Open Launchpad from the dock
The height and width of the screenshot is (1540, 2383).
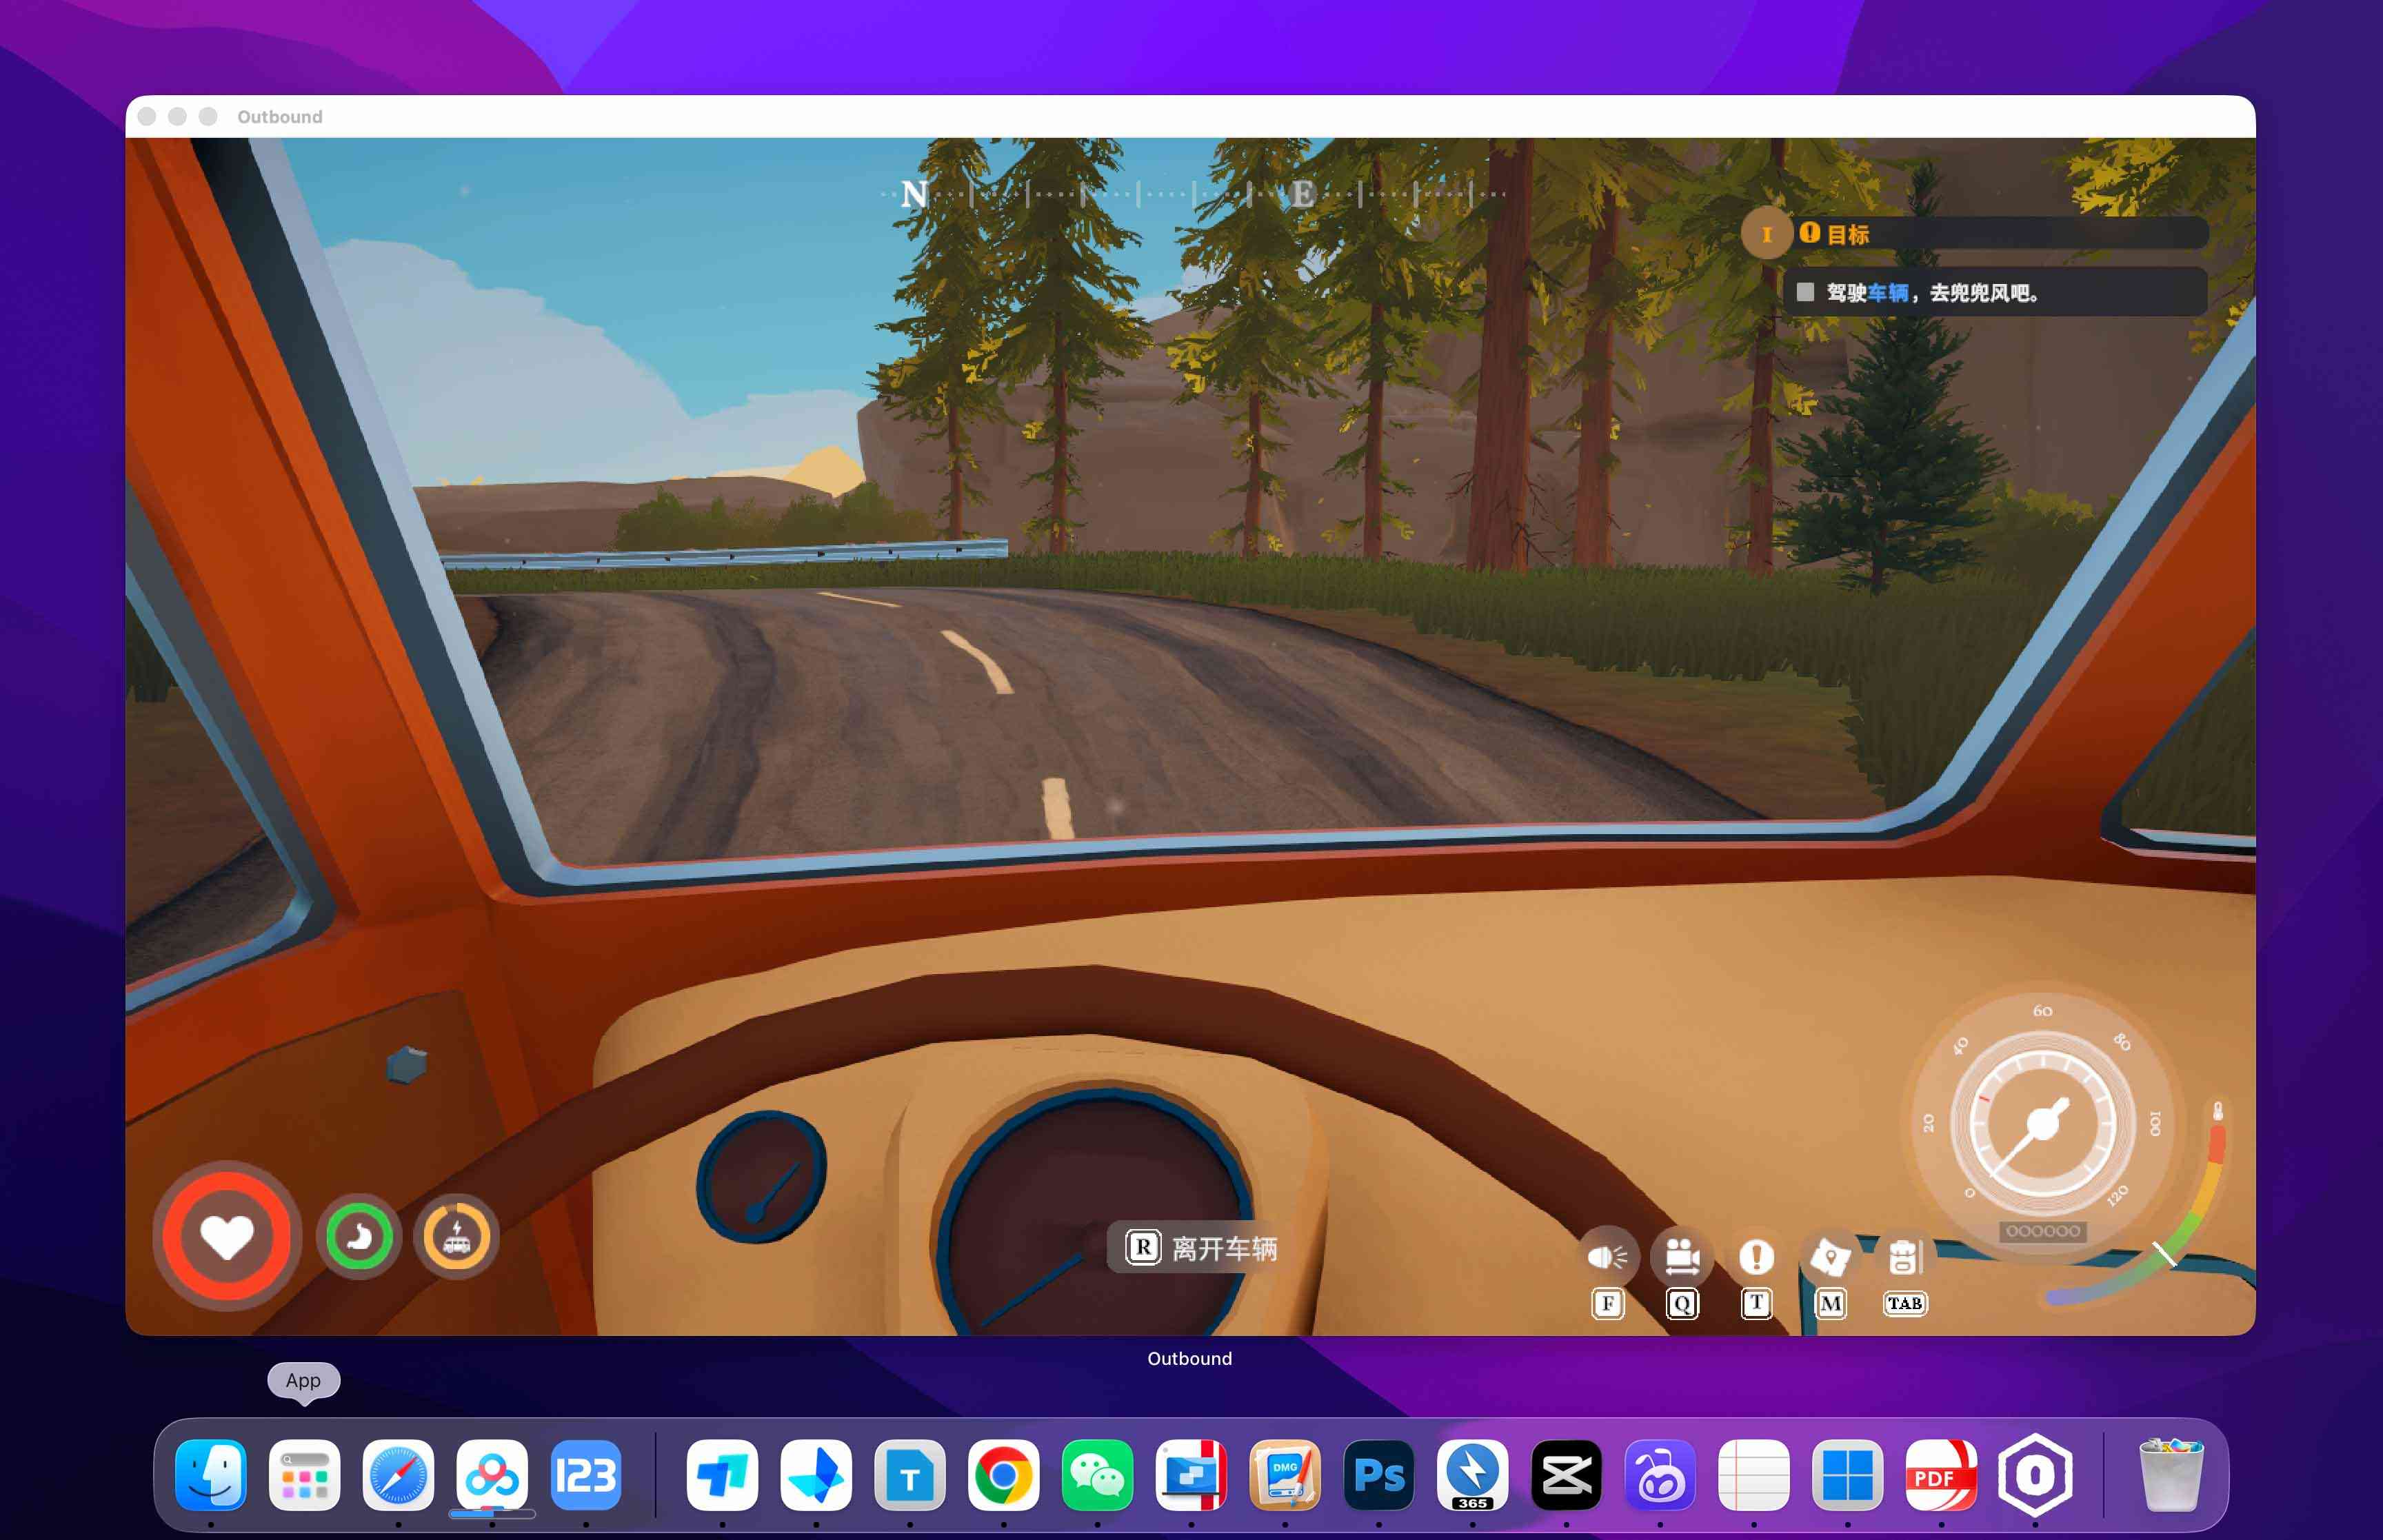(304, 1475)
